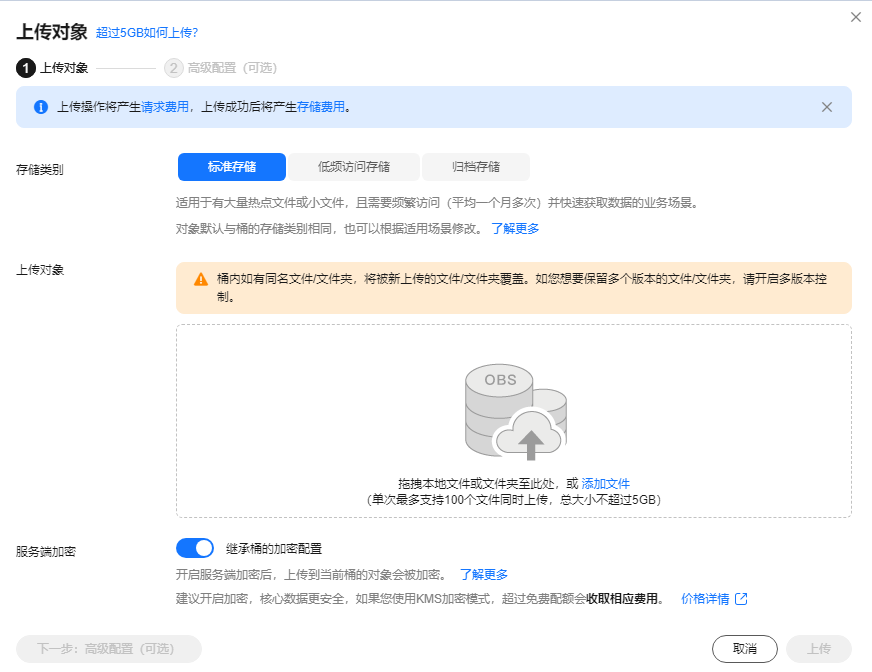Screen dimensions: 872x672
Task: Click step 2 circle 高级配置
Action: [174, 68]
